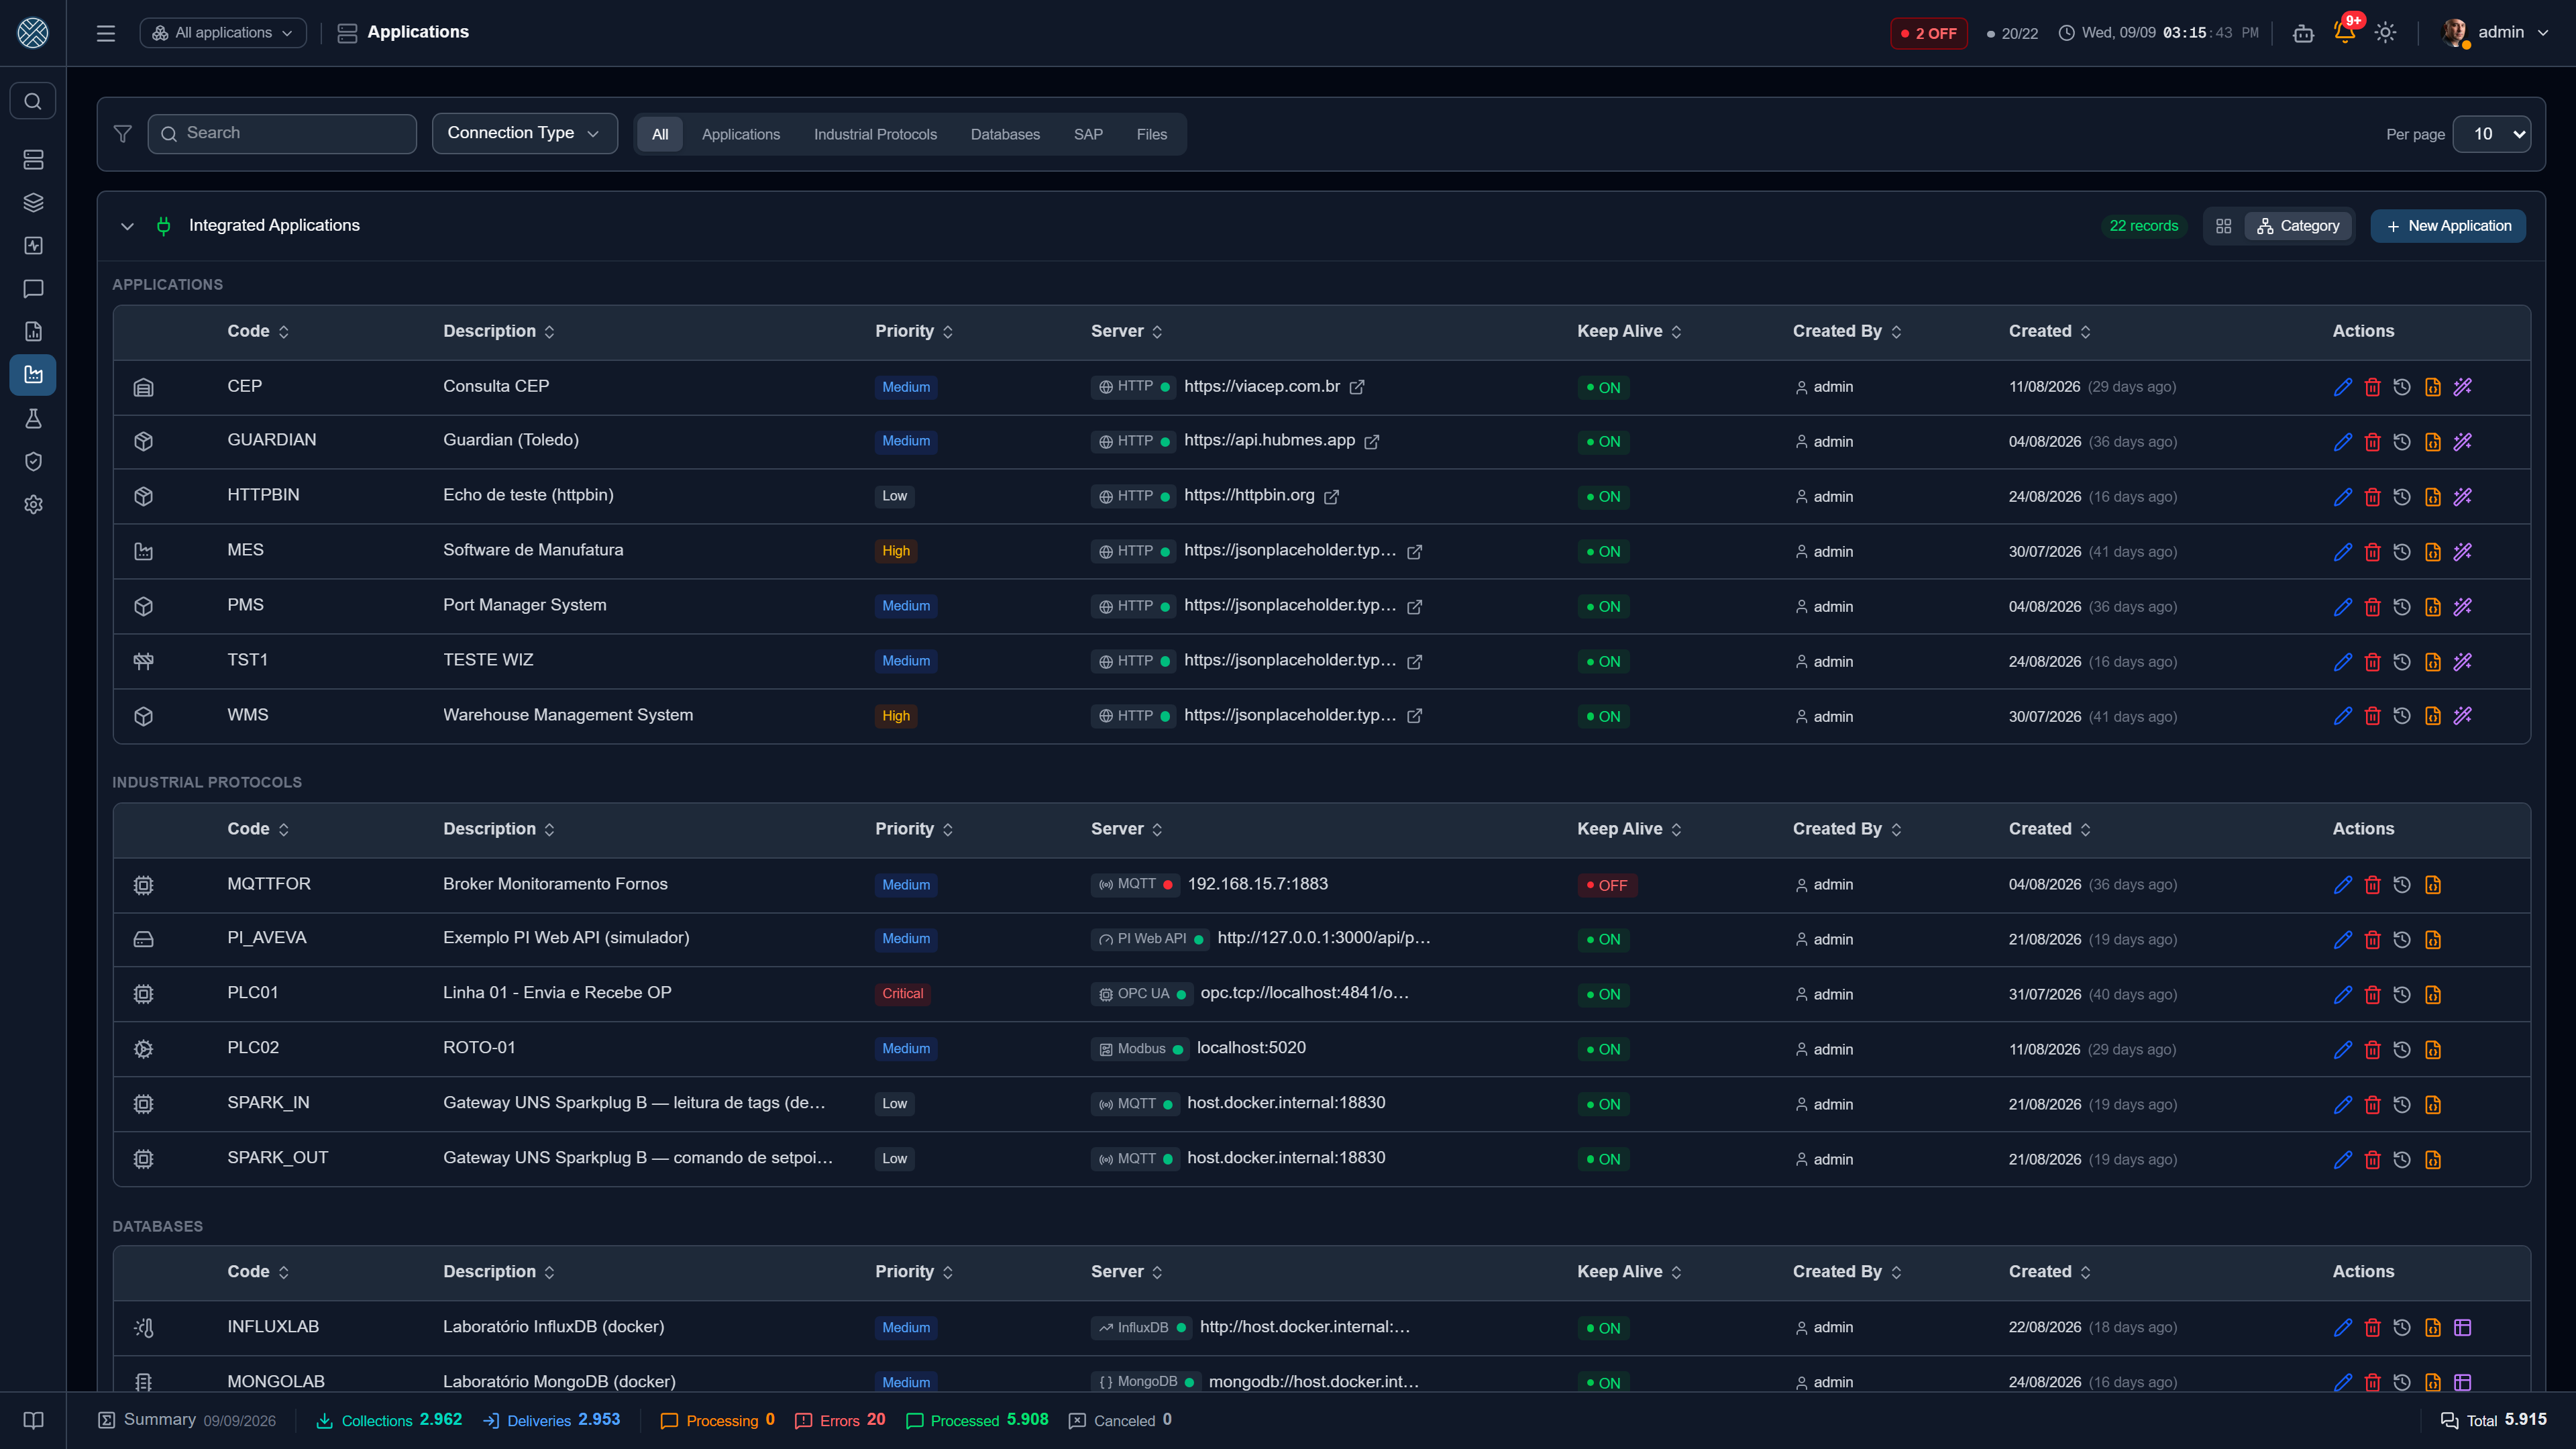
Task: Open the admin user menu
Action: pos(2495,33)
